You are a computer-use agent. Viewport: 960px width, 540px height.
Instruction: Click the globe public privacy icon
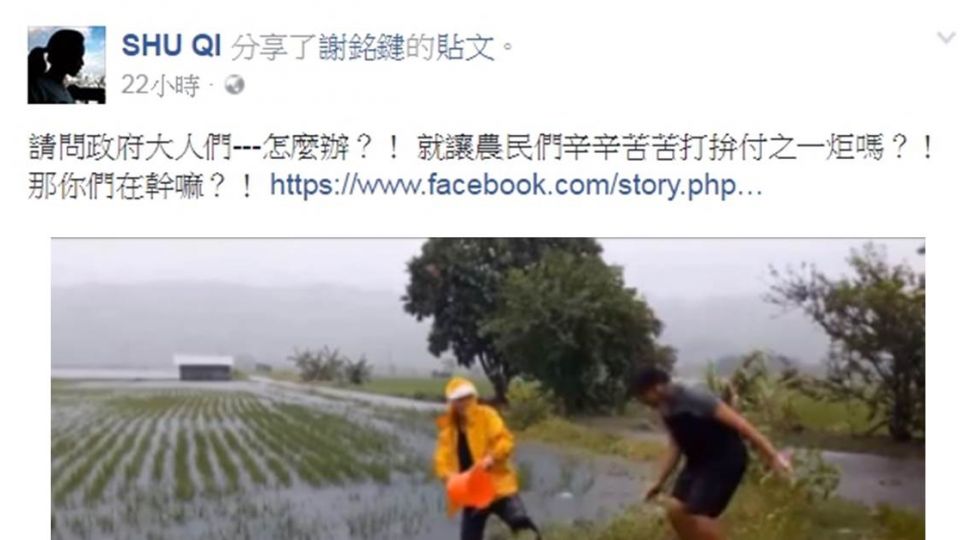234,84
